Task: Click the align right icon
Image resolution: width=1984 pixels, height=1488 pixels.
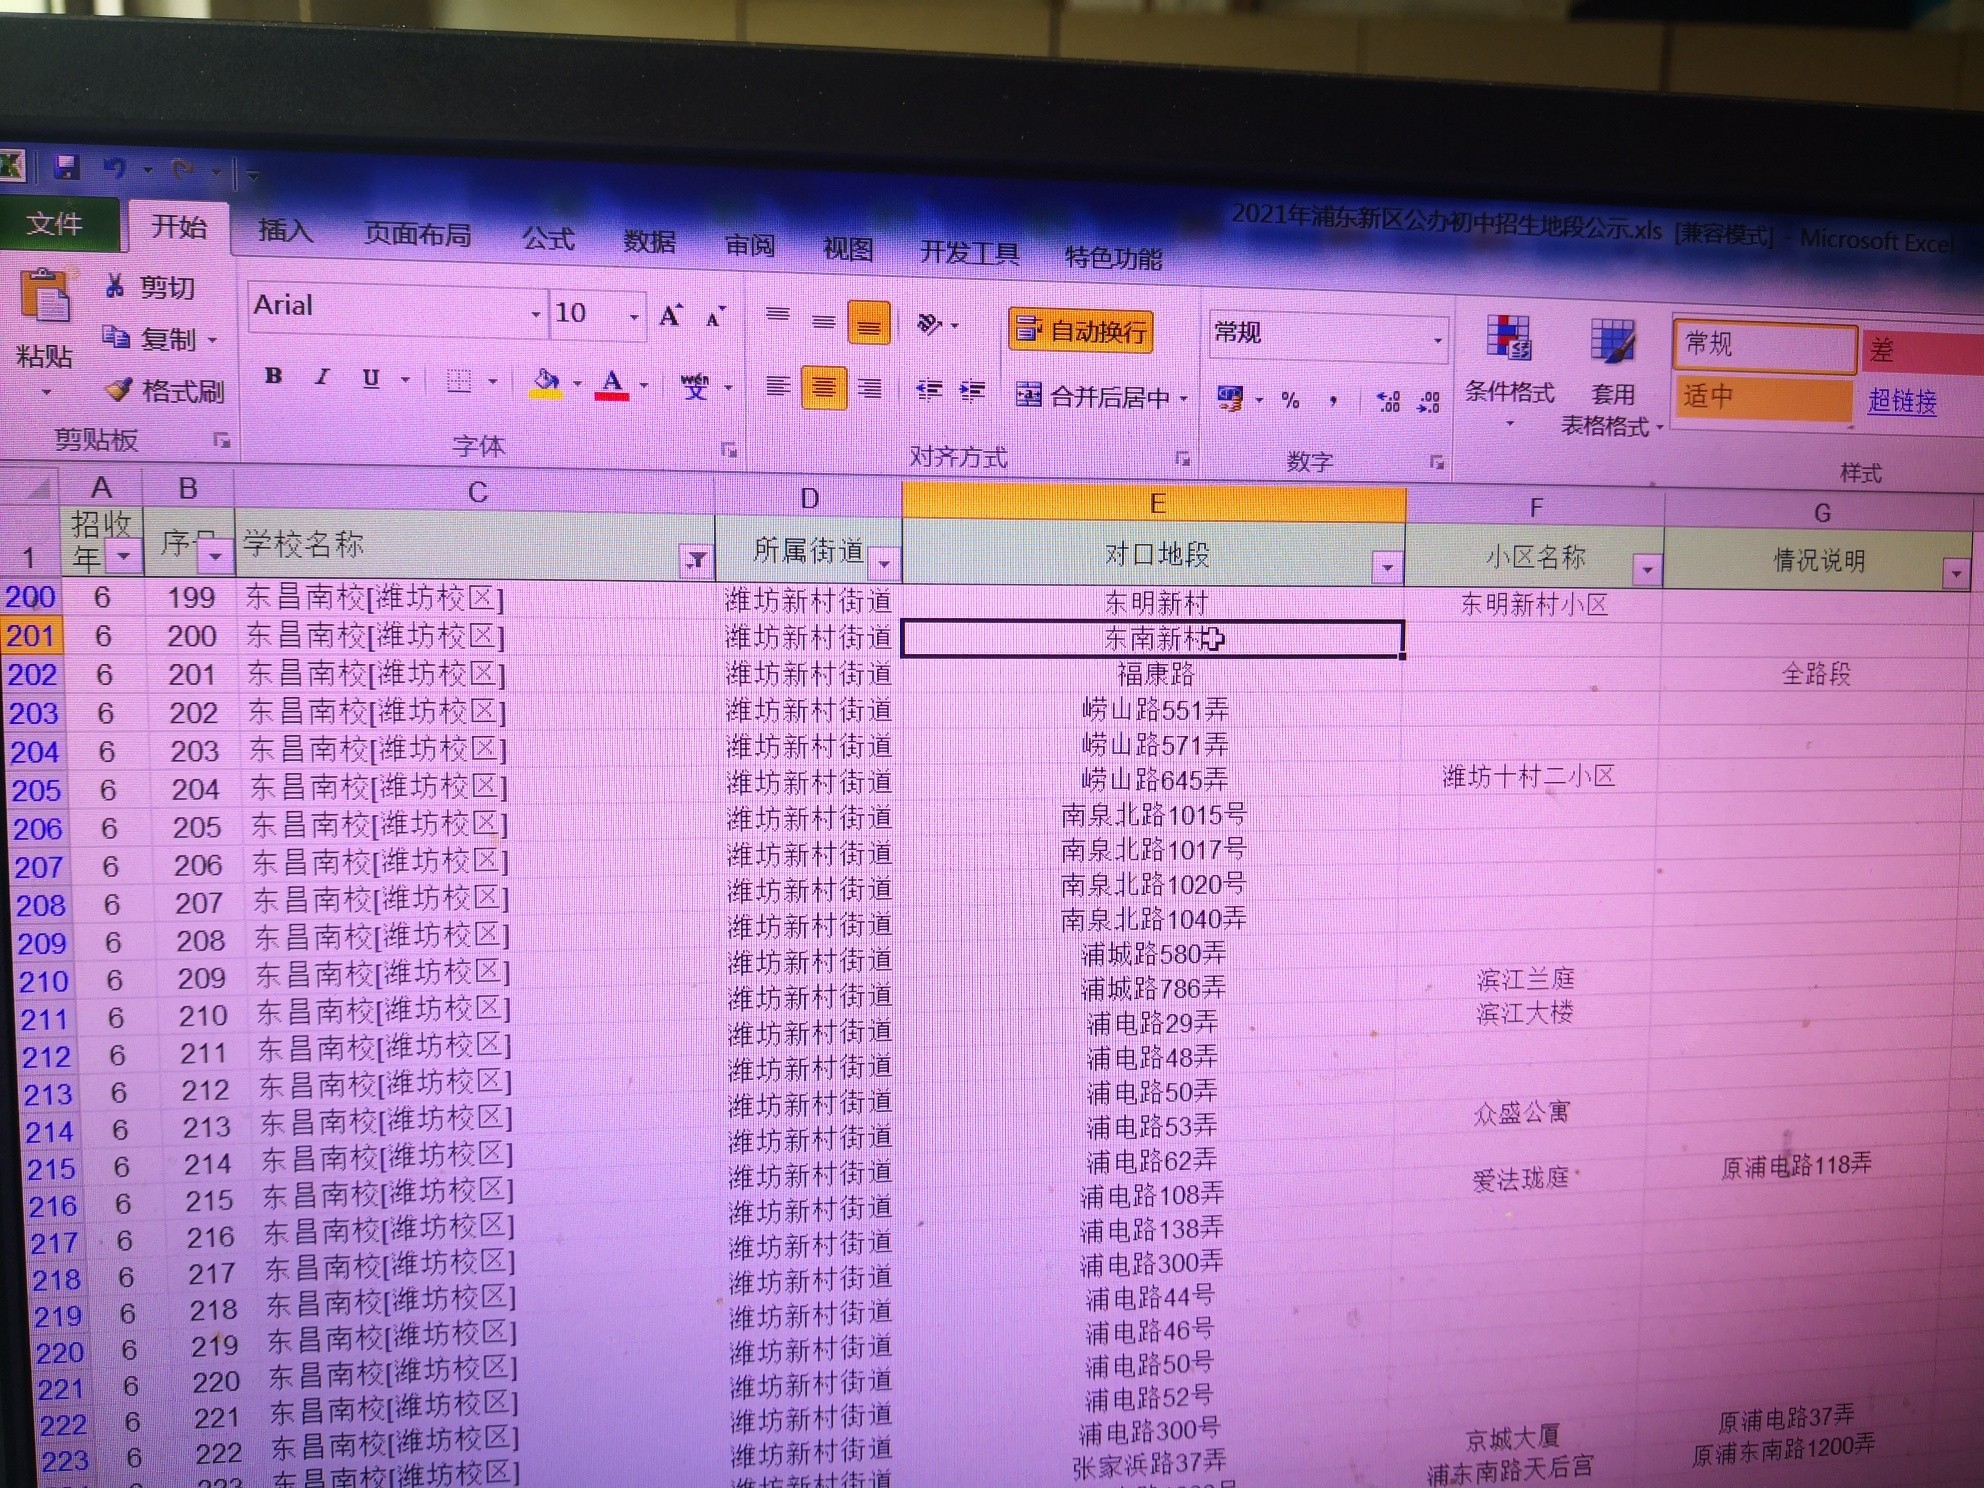Action: (x=870, y=389)
